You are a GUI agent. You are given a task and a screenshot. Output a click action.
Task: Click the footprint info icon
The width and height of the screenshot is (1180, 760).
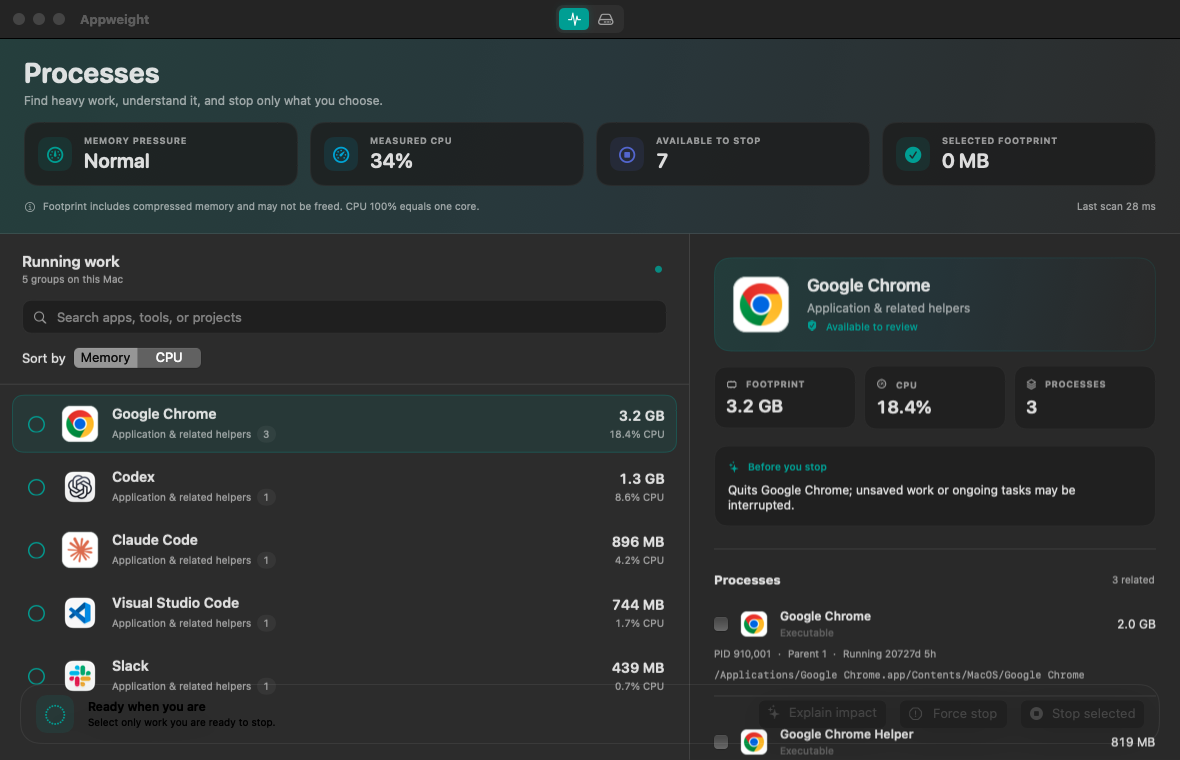[30, 207]
